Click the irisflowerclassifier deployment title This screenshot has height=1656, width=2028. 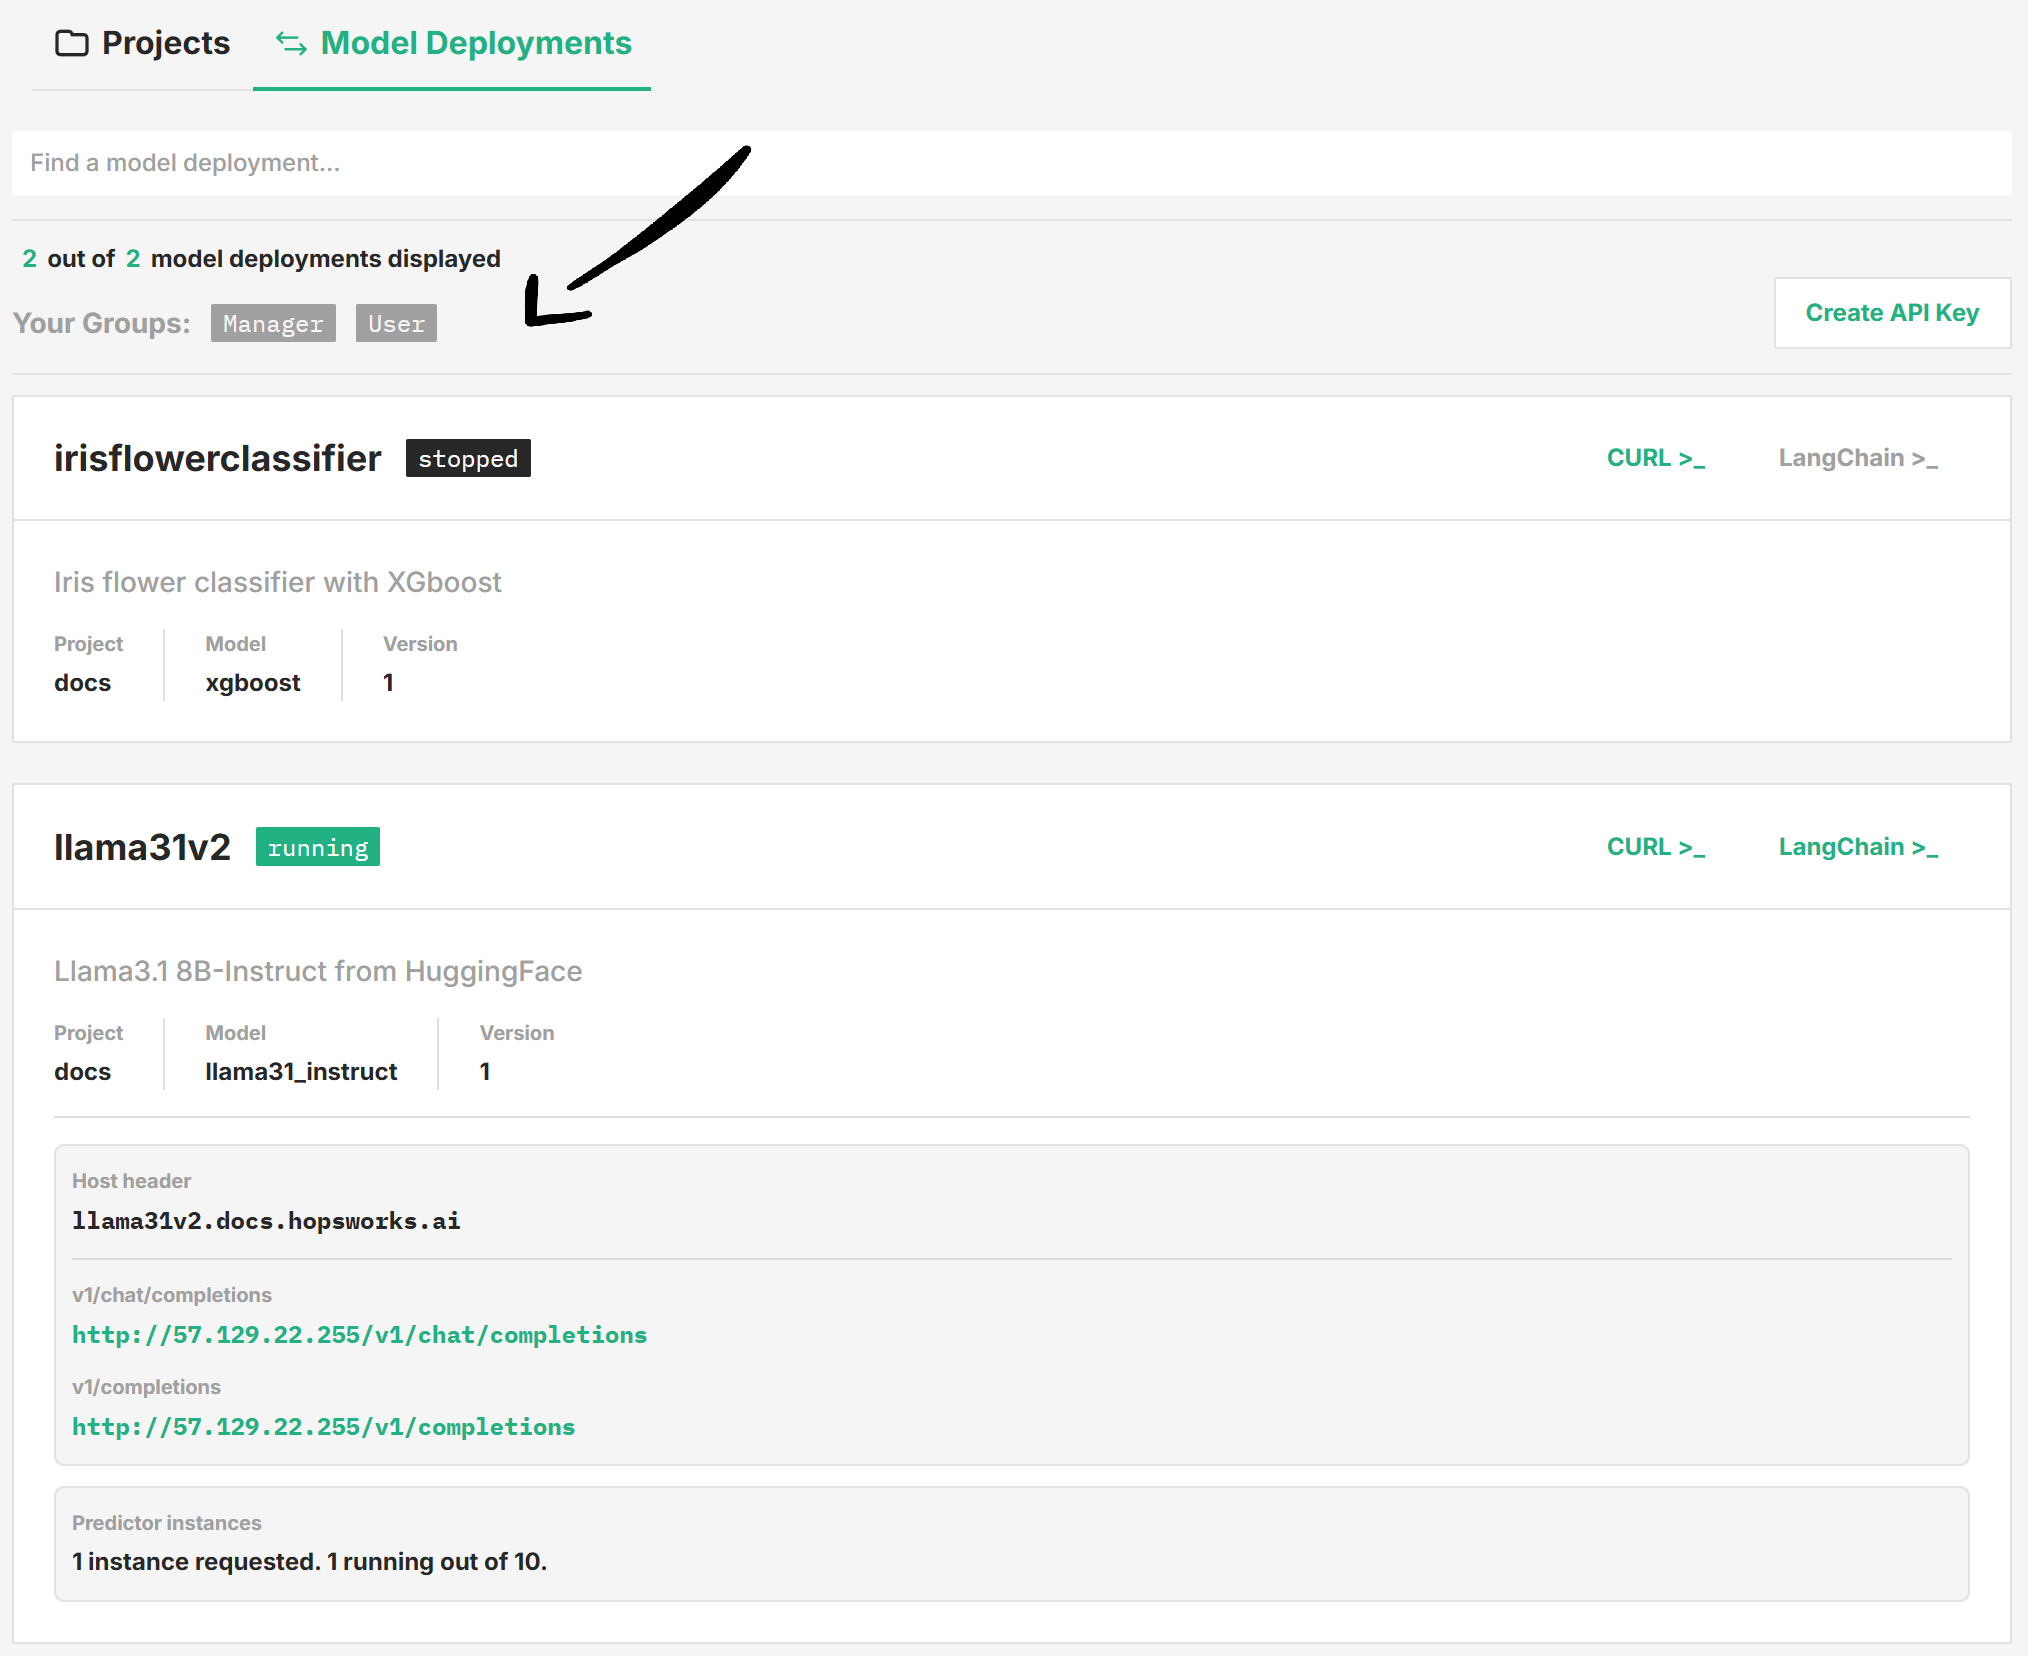coord(217,458)
